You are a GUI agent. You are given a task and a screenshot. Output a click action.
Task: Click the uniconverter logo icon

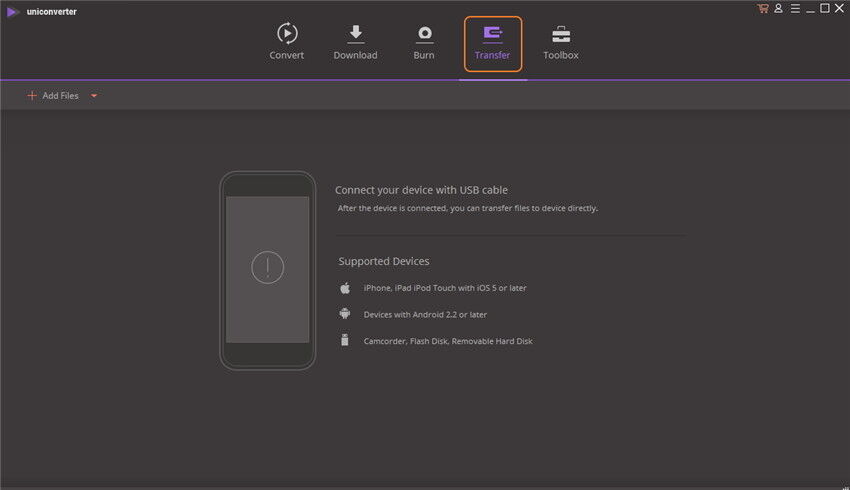(x=12, y=11)
